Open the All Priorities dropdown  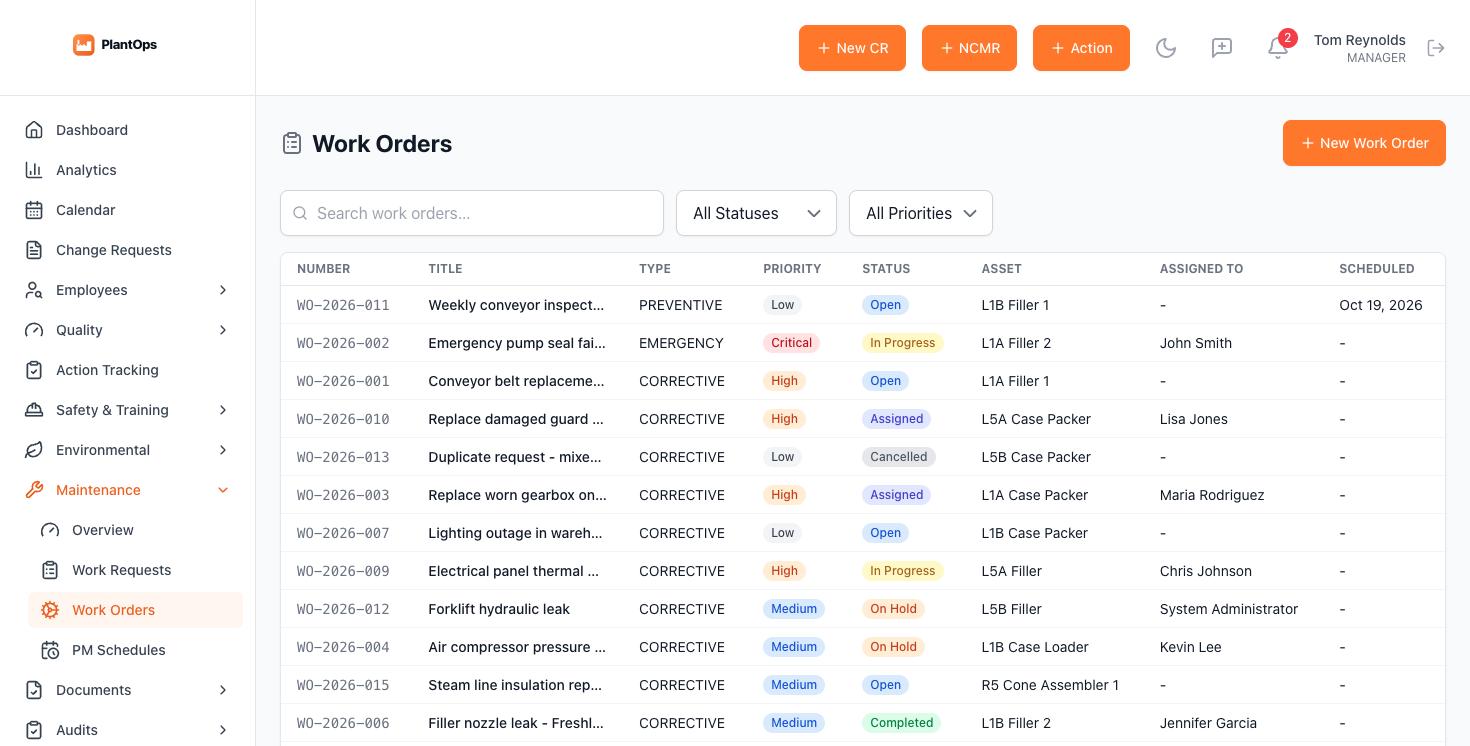[x=921, y=213]
